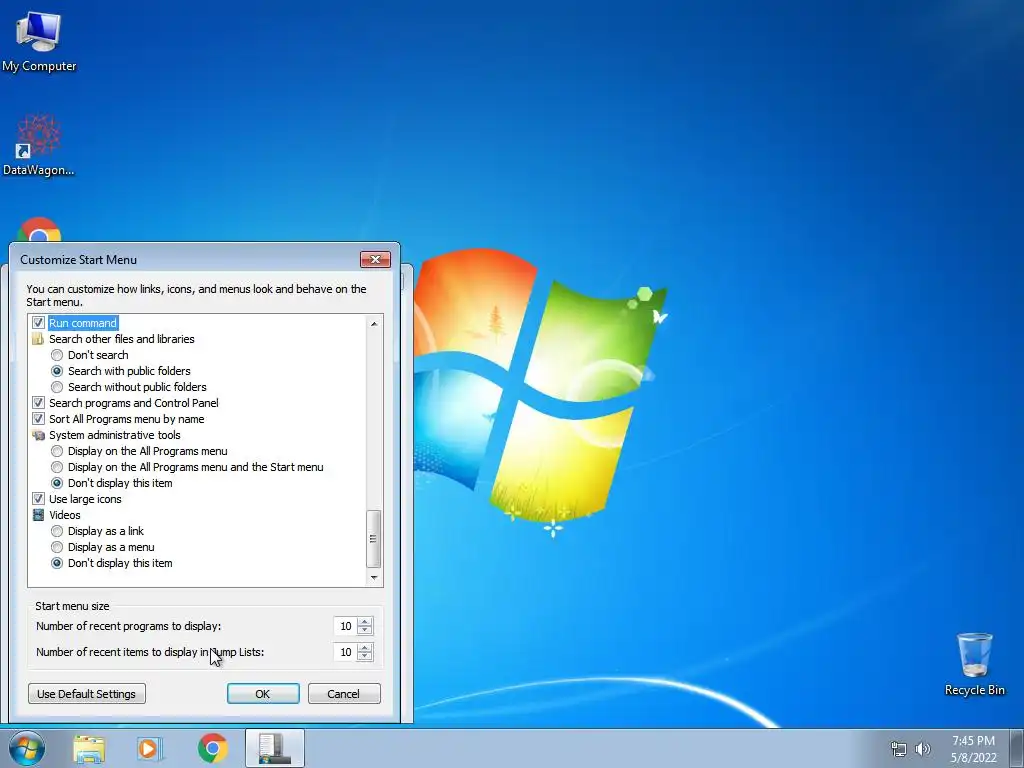Click the Videos category icon in the list
1024x768 pixels.
pyautogui.click(x=38, y=515)
